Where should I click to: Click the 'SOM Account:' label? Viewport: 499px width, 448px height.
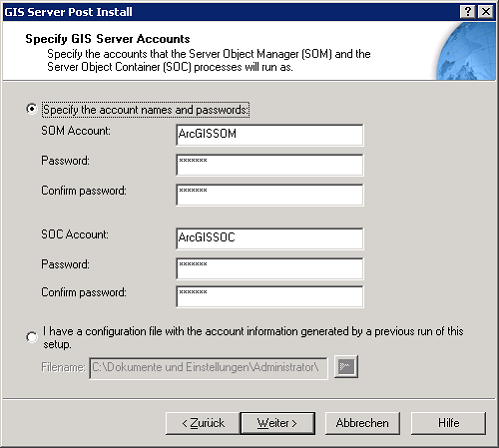(76, 131)
